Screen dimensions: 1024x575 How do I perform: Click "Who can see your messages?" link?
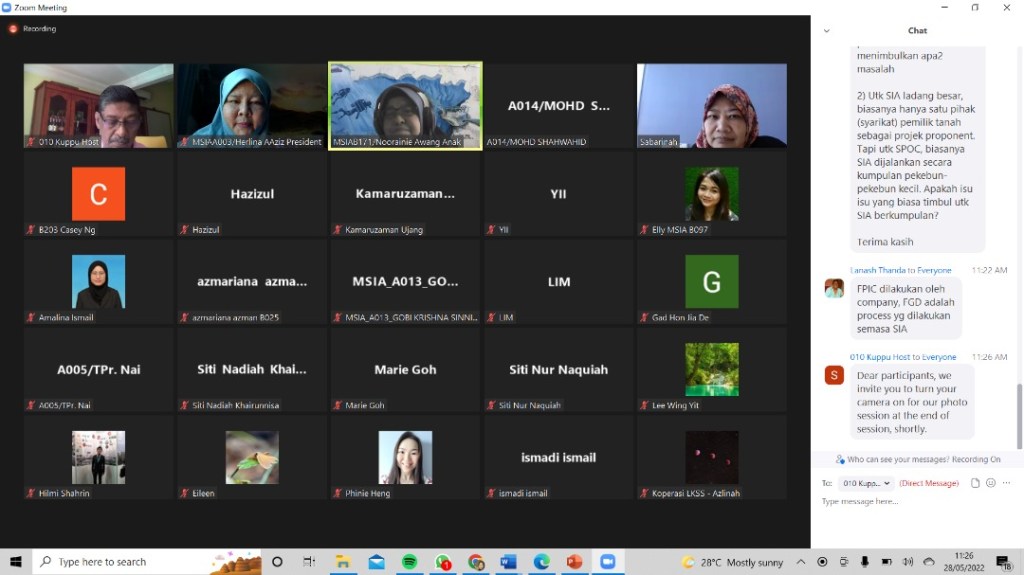pos(897,460)
